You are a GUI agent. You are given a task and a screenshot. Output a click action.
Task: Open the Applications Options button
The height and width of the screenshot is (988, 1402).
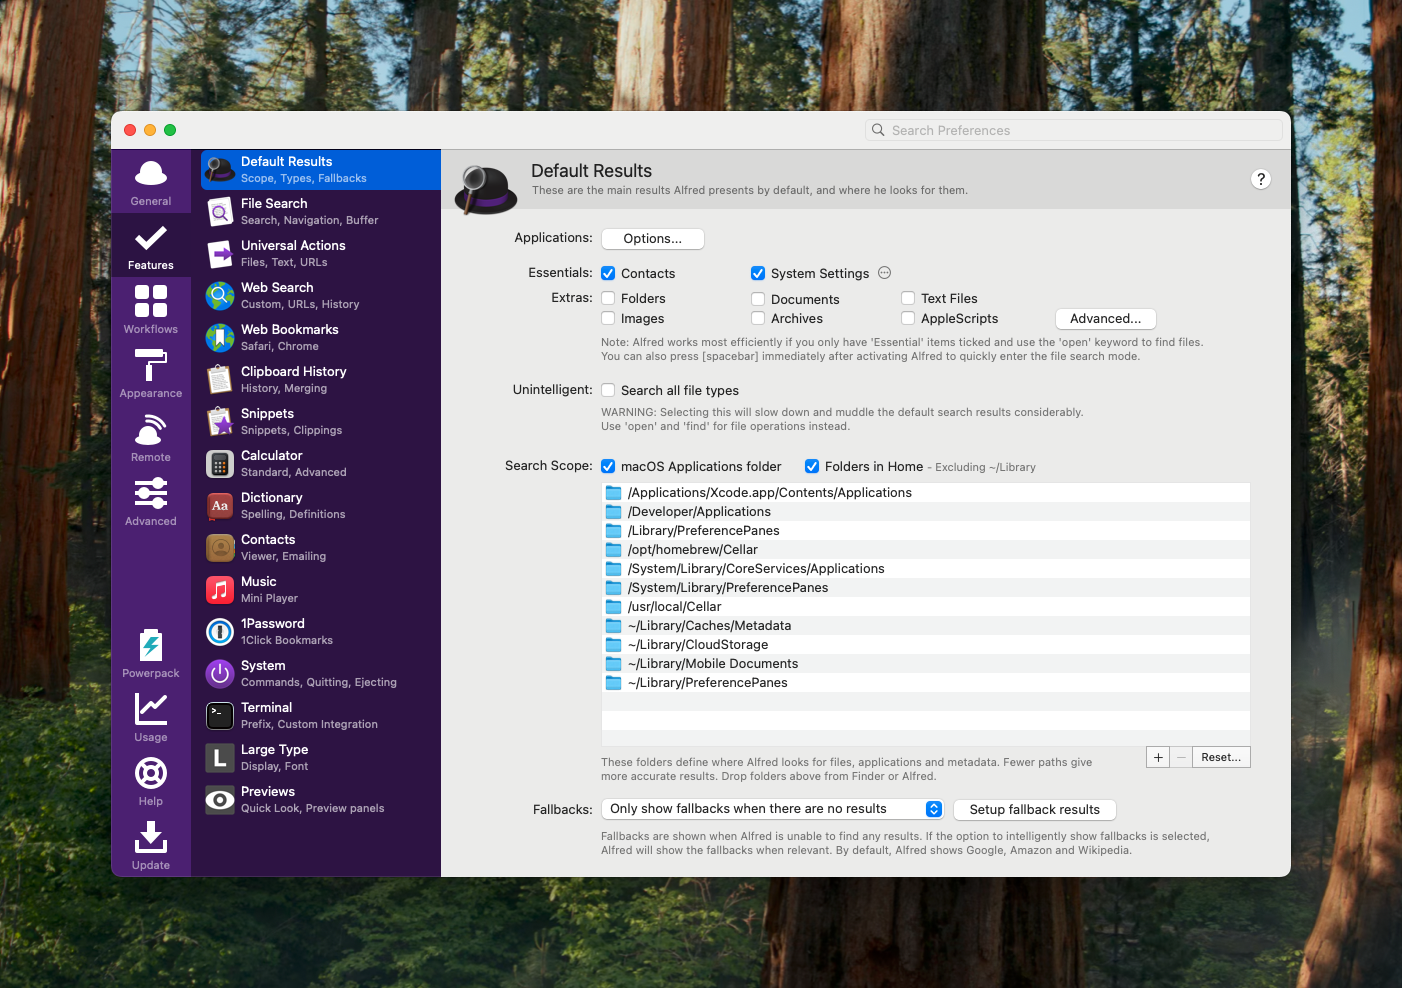click(x=652, y=239)
